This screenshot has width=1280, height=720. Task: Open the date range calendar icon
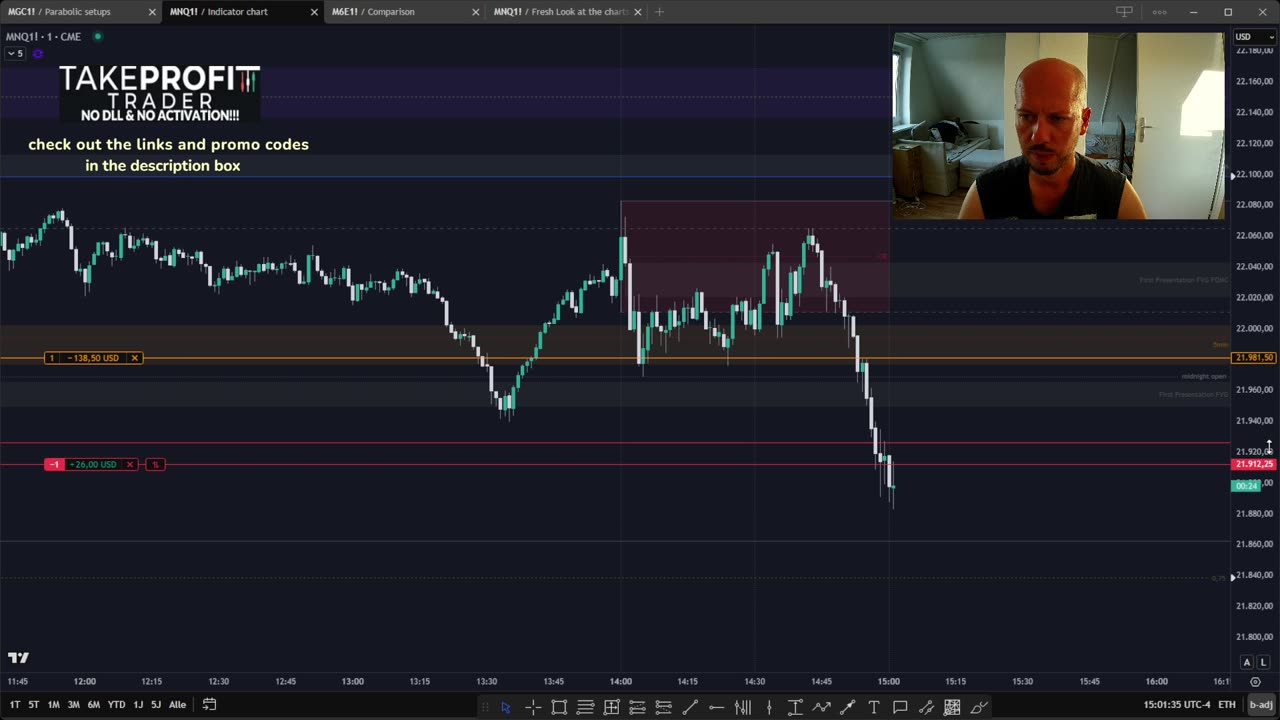point(209,704)
